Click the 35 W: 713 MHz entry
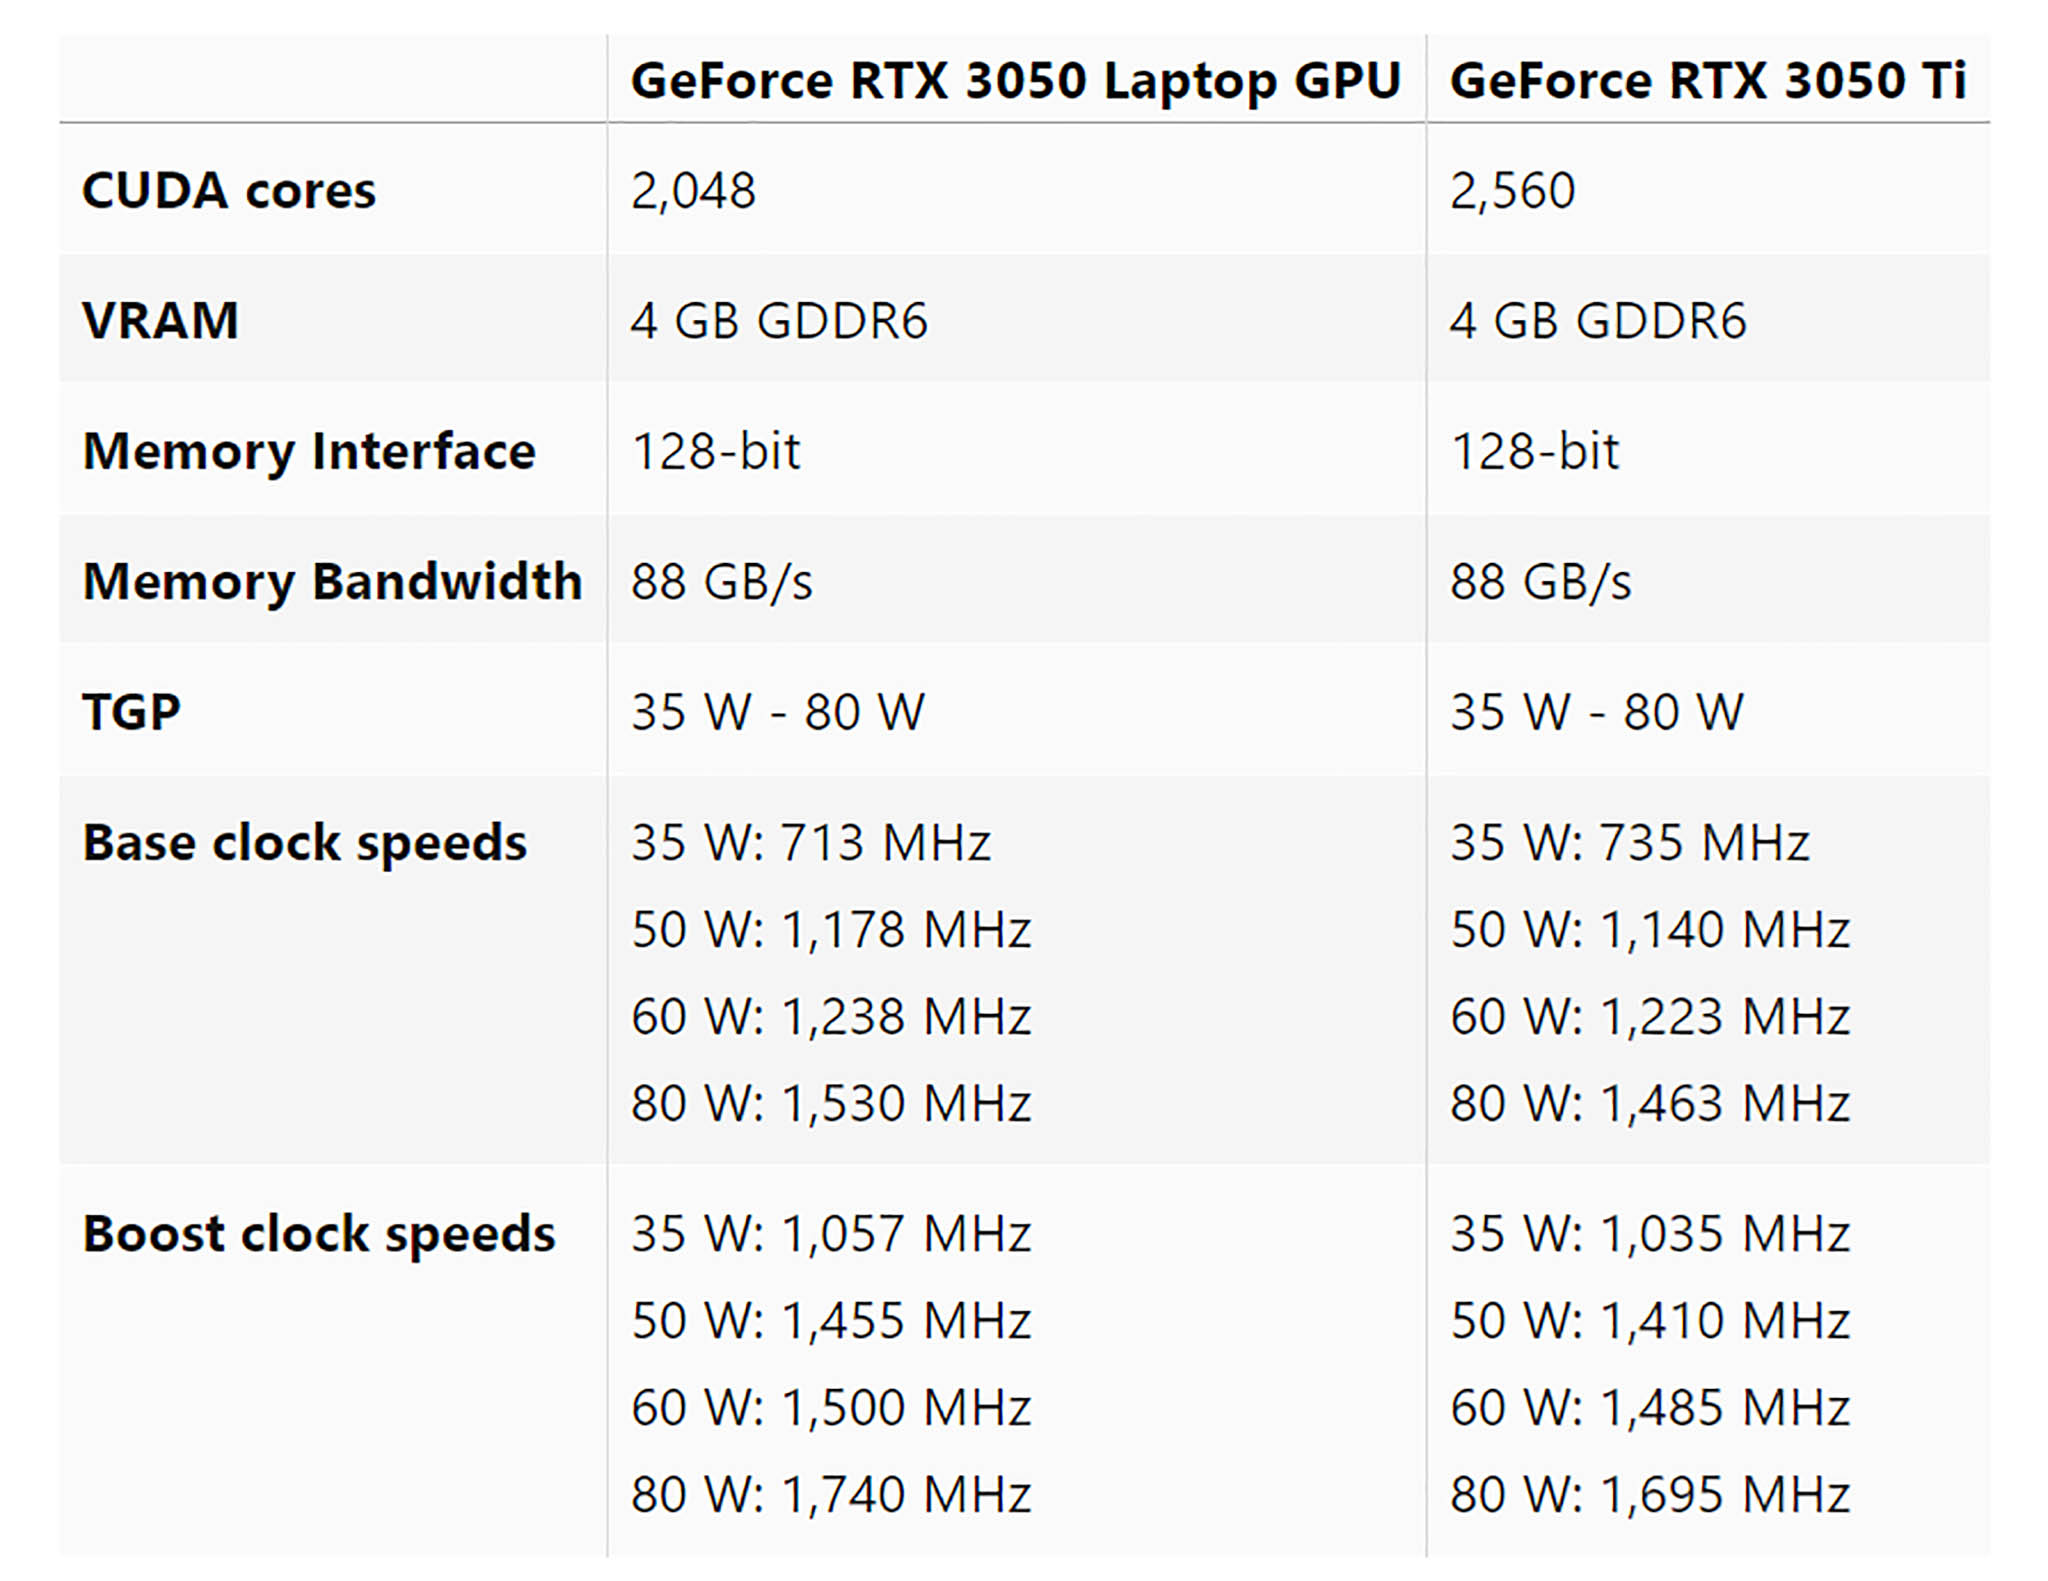The height and width of the screenshot is (1581, 2048). coord(811,842)
